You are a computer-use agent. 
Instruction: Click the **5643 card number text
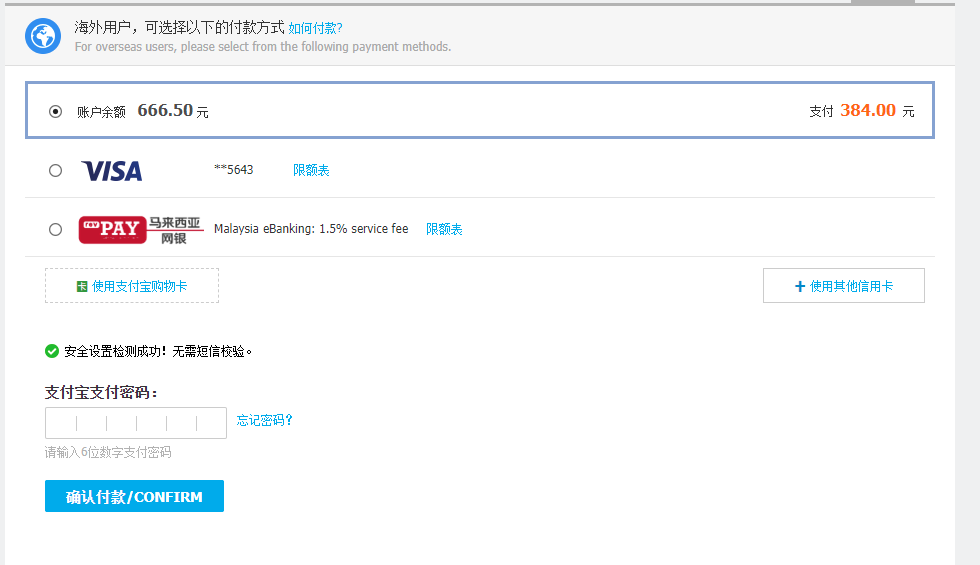(234, 169)
